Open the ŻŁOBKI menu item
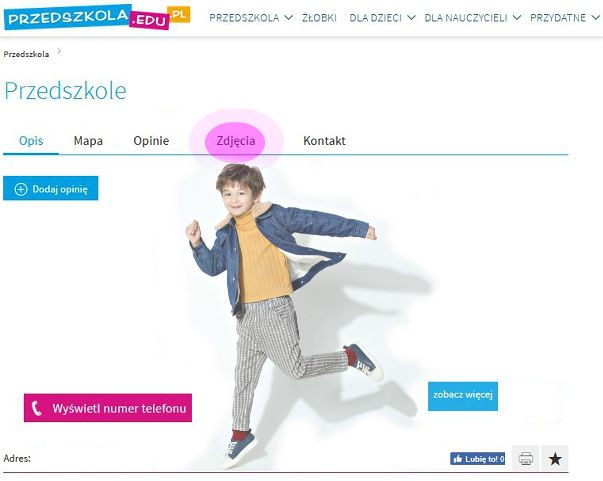 (319, 18)
